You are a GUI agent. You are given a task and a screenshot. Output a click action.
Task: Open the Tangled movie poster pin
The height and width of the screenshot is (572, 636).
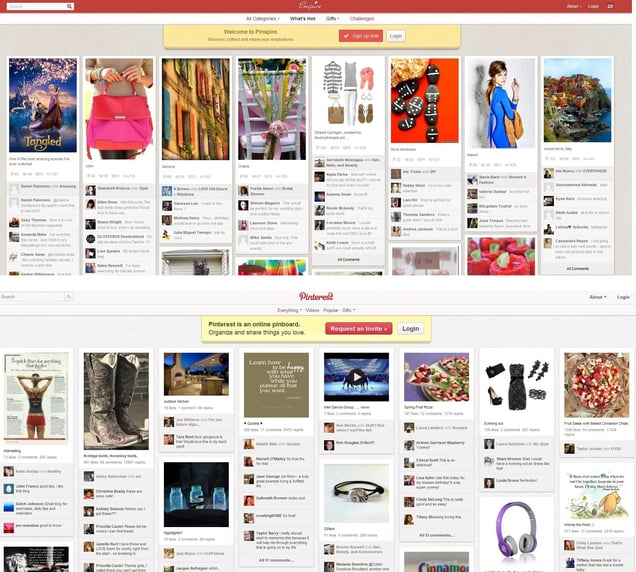[43, 105]
